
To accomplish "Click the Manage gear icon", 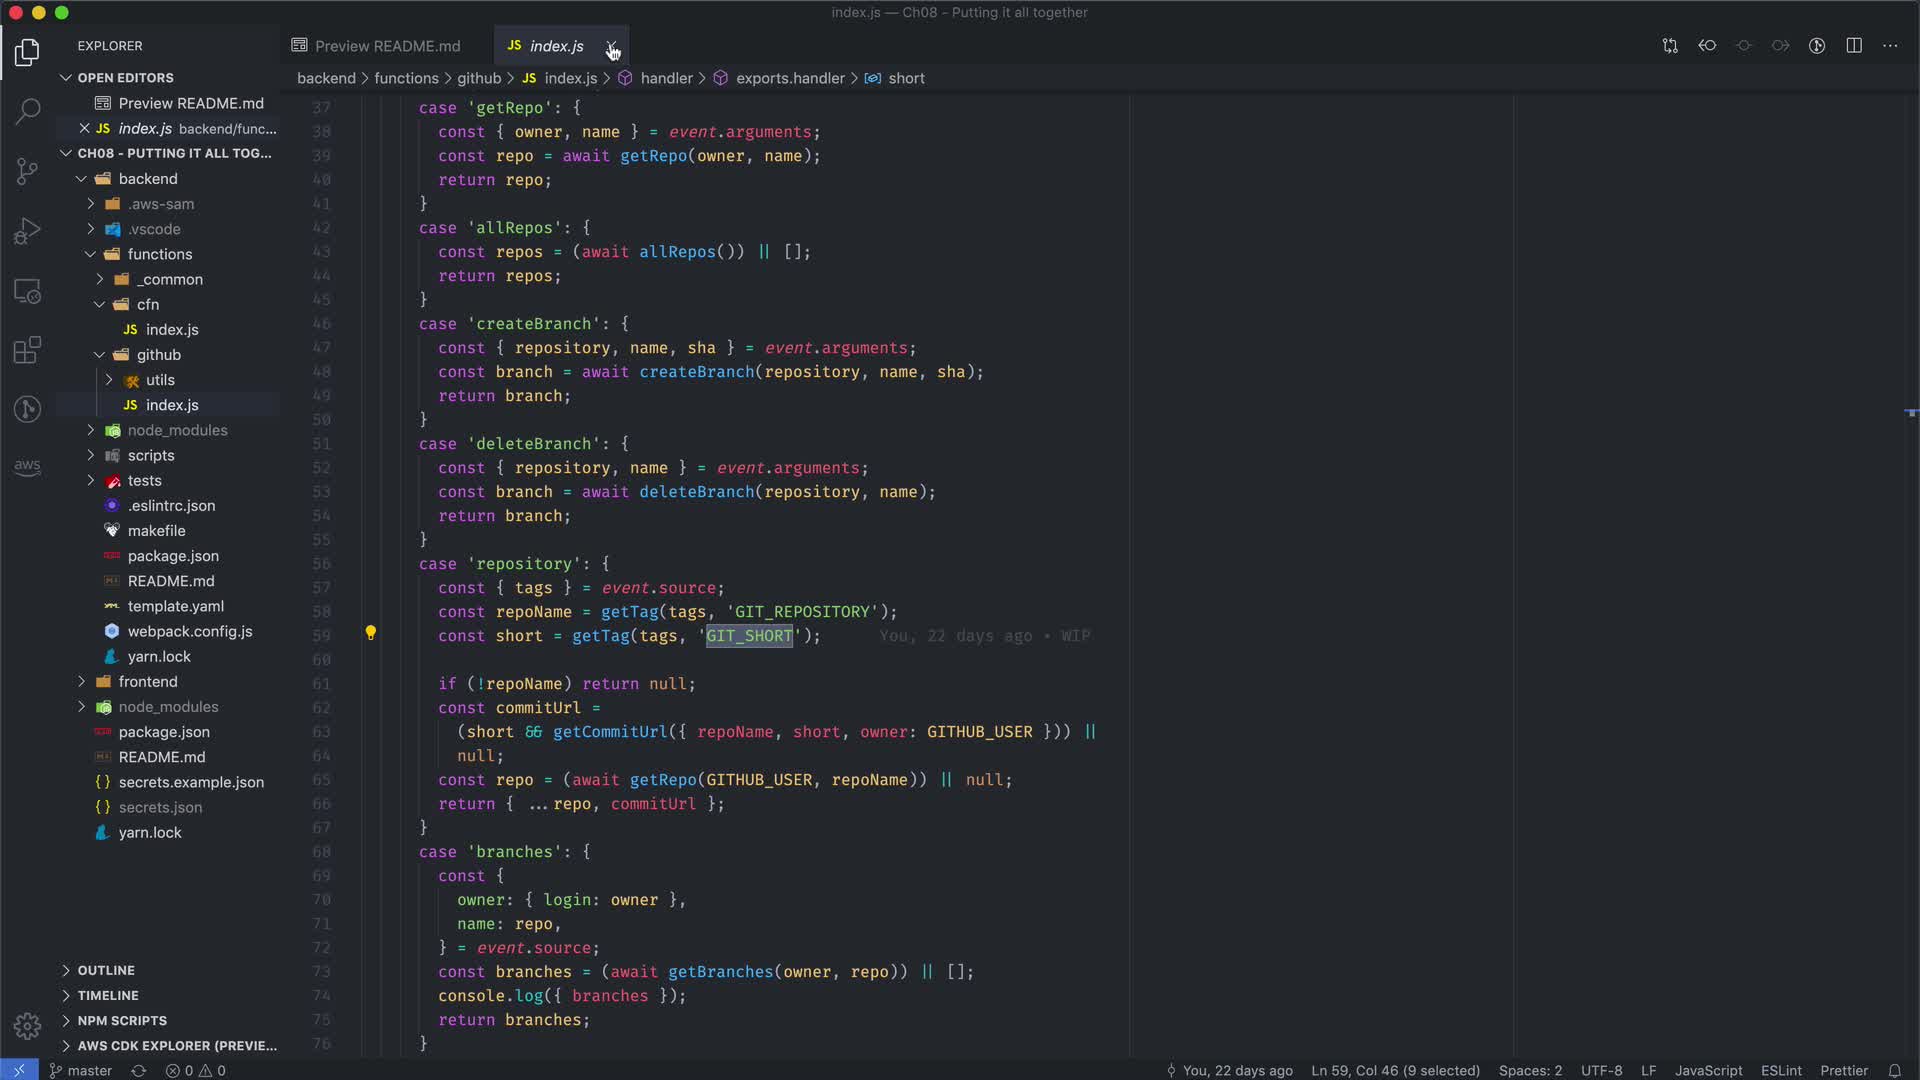I will point(28,1026).
